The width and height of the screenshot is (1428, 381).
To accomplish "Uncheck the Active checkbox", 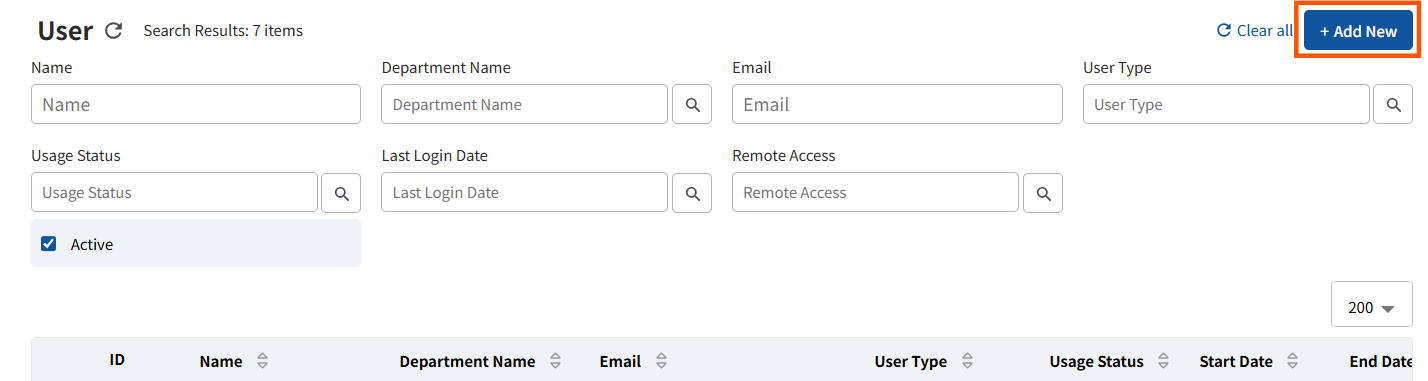I will point(48,244).
